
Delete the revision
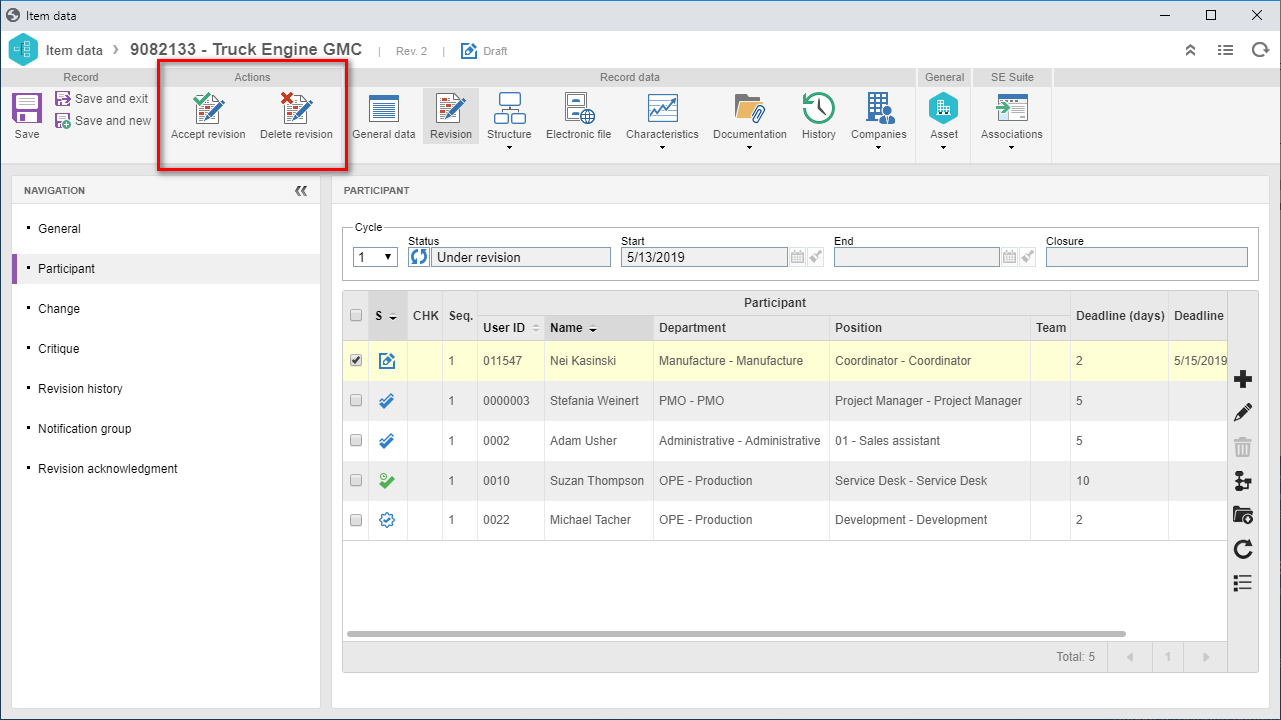coord(296,115)
